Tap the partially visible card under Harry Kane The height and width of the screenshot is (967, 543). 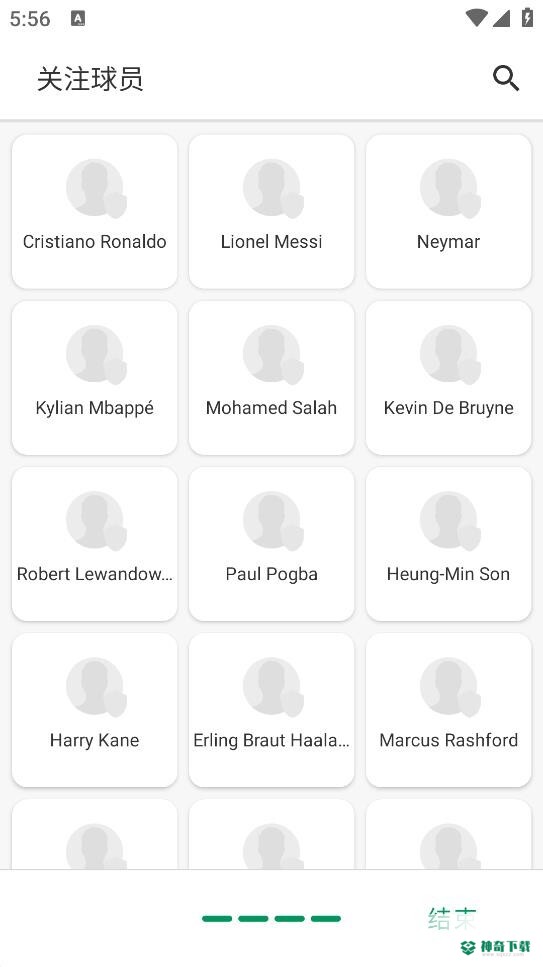94,834
